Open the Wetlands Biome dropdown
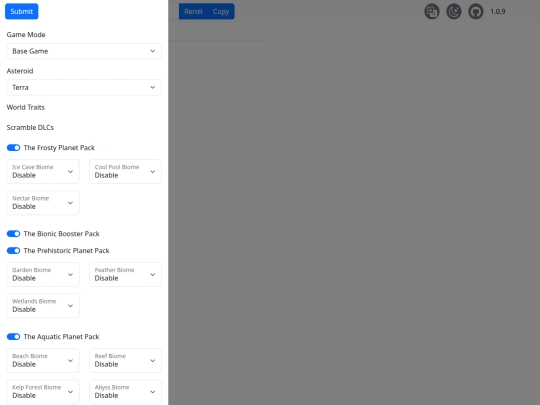Viewport: 540px width, 405px height. [x=43, y=305]
